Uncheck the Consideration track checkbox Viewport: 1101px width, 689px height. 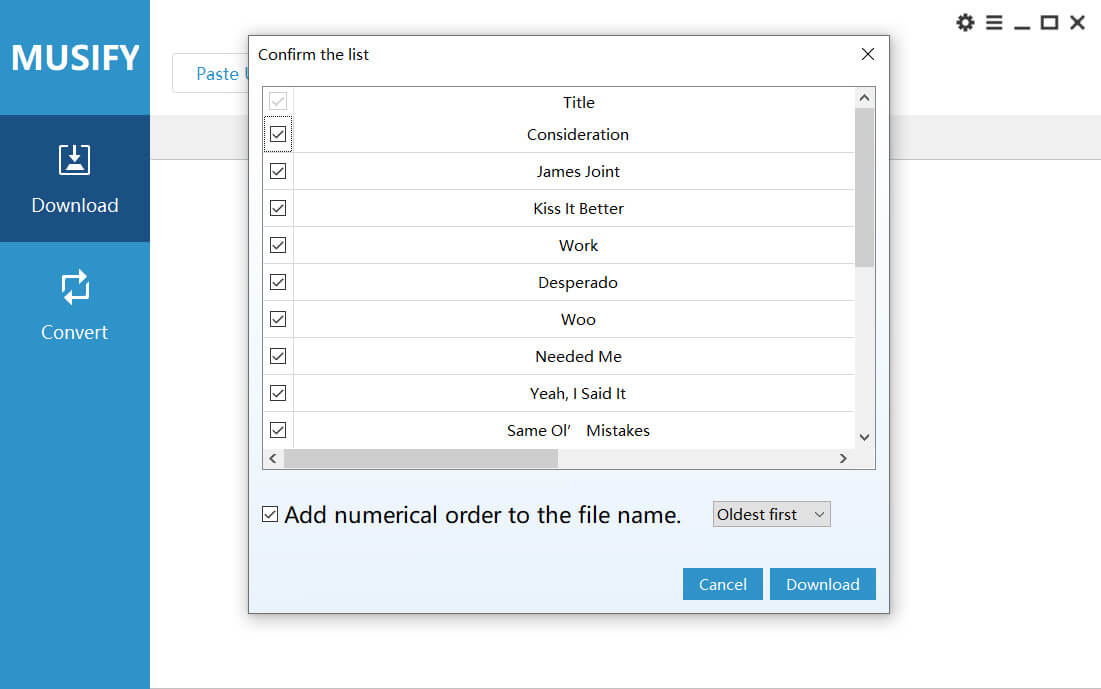click(x=278, y=134)
